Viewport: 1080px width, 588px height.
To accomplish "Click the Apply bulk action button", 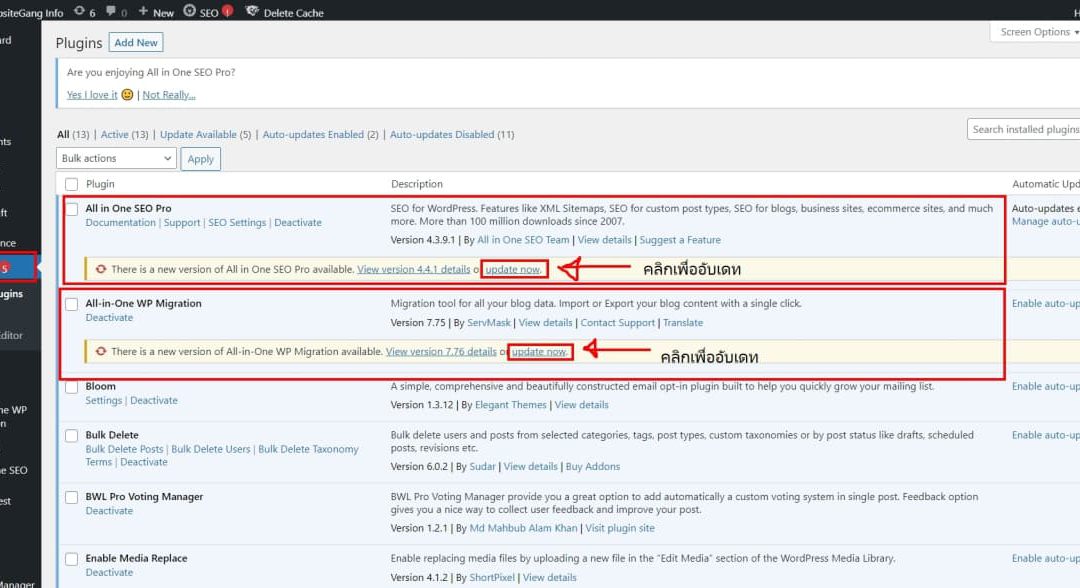I will tap(200, 159).
